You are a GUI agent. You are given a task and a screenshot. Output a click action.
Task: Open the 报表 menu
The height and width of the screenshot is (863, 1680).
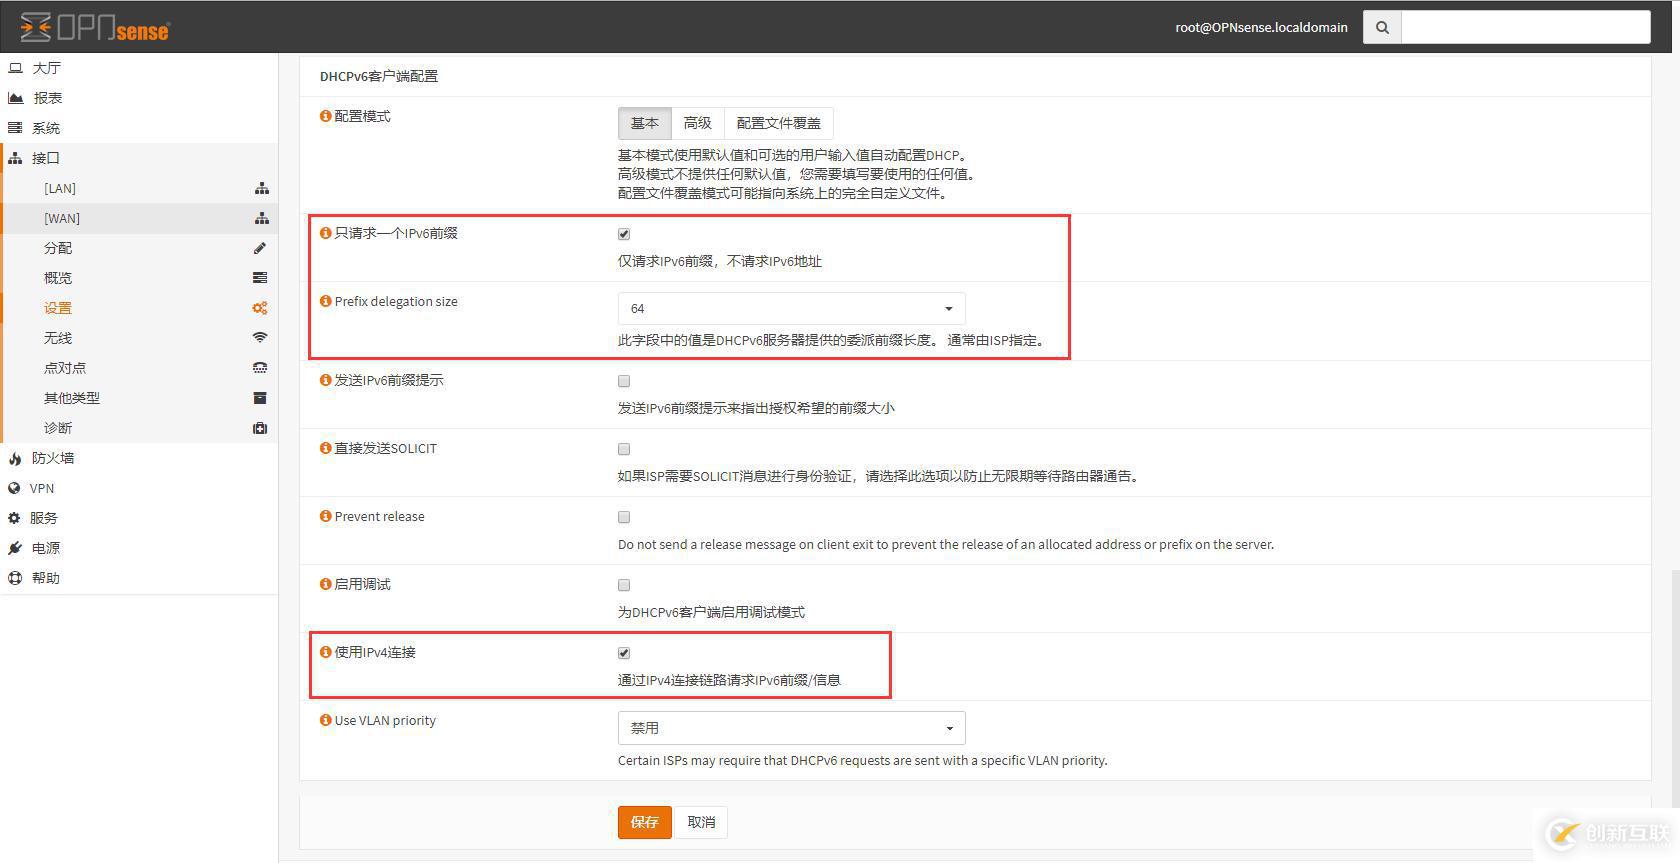click(x=48, y=98)
